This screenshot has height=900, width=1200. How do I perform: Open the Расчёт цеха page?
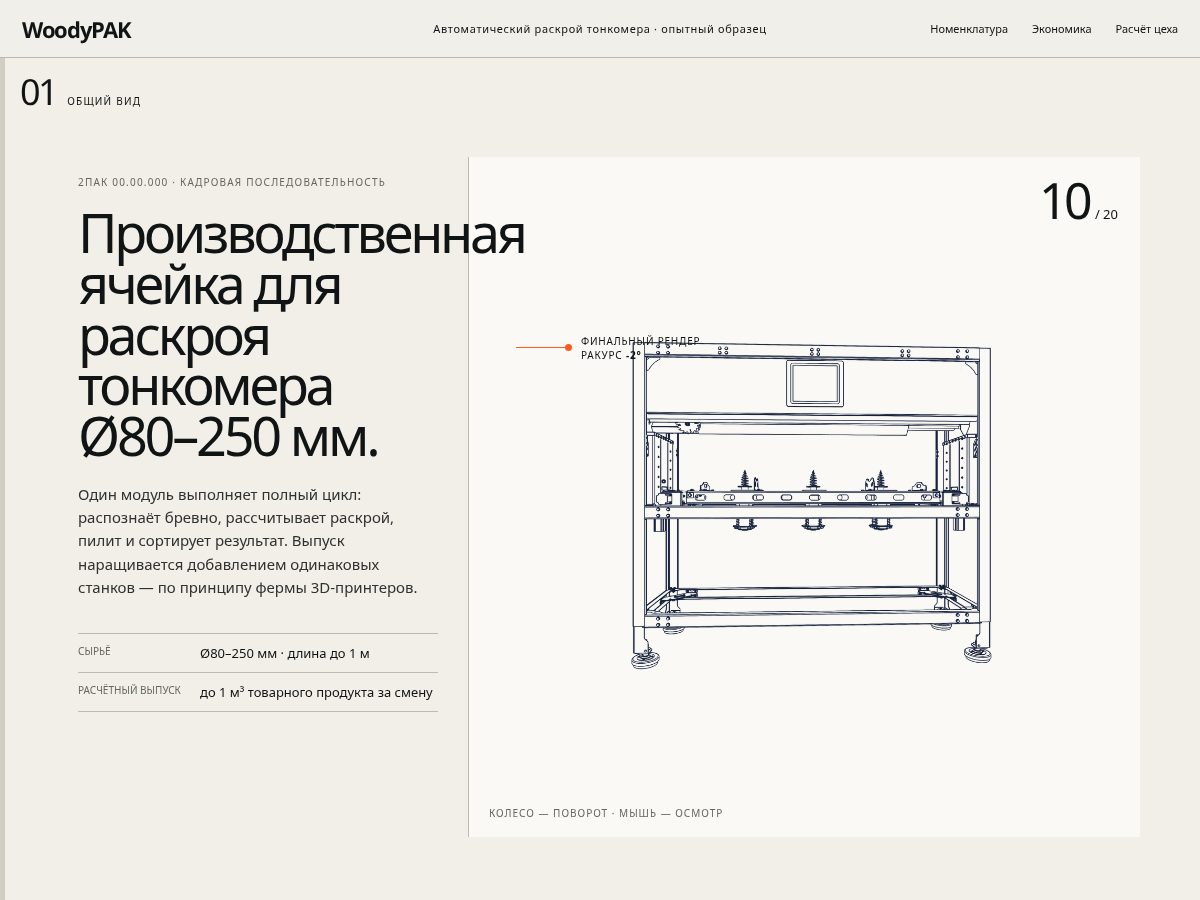click(x=1147, y=29)
